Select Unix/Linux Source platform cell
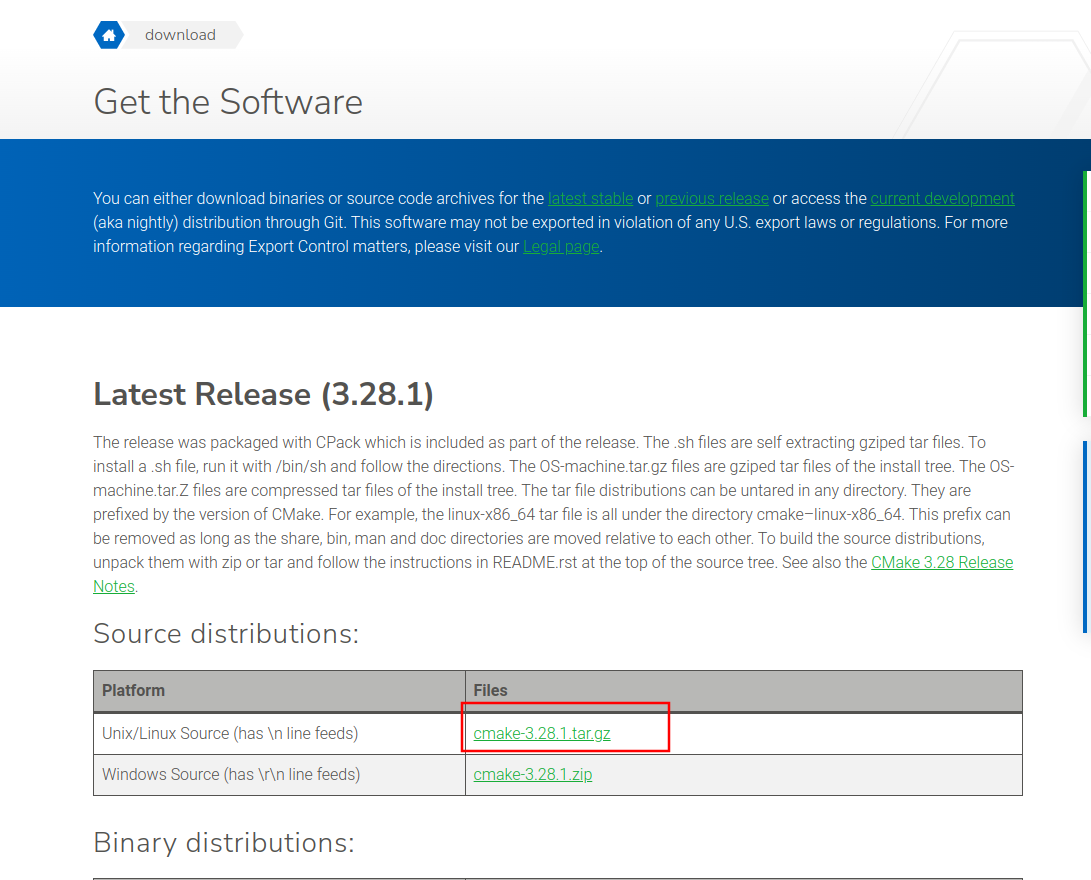1091x880 pixels. [279, 734]
